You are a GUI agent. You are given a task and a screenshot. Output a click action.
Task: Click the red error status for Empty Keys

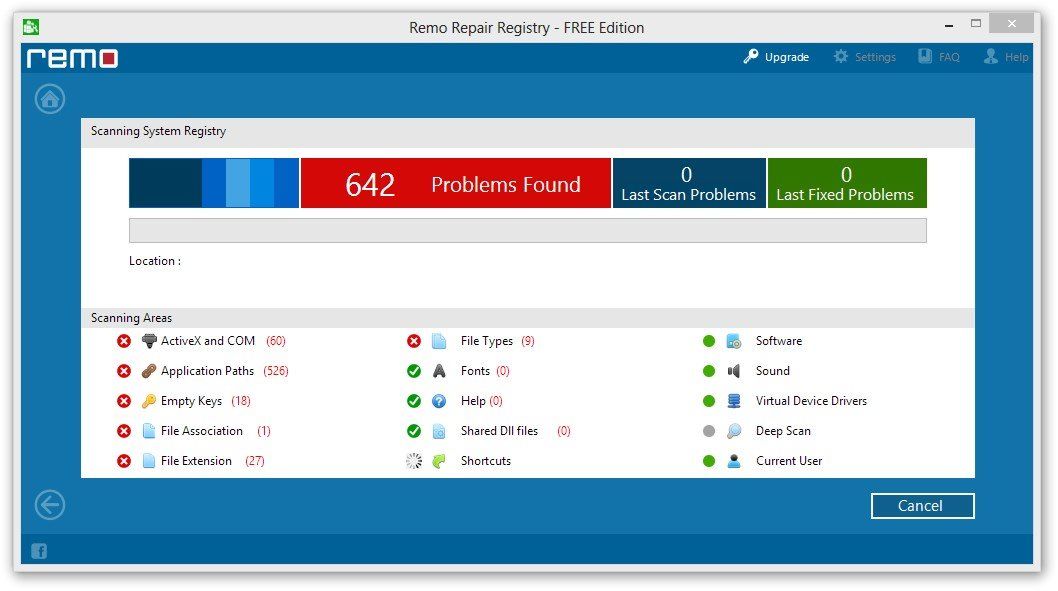[124, 401]
